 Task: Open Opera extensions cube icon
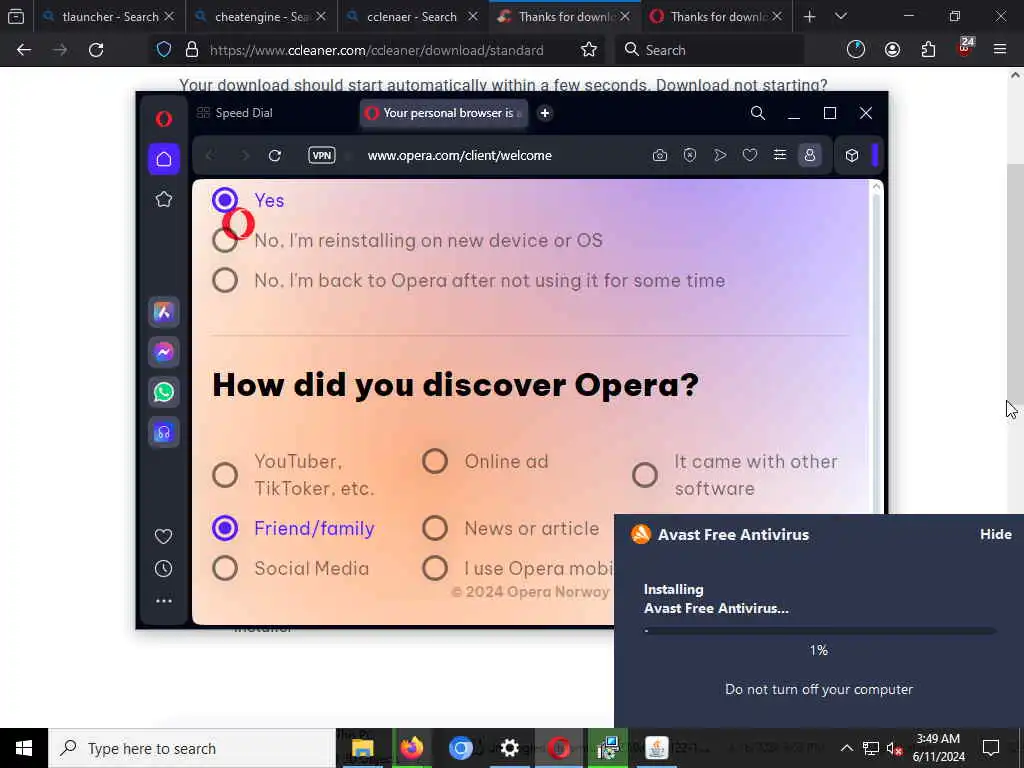(x=852, y=155)
